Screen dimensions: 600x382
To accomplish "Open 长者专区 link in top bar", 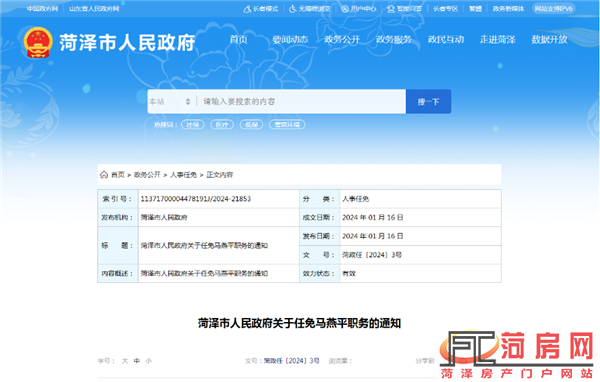I will tap(445, 9).
